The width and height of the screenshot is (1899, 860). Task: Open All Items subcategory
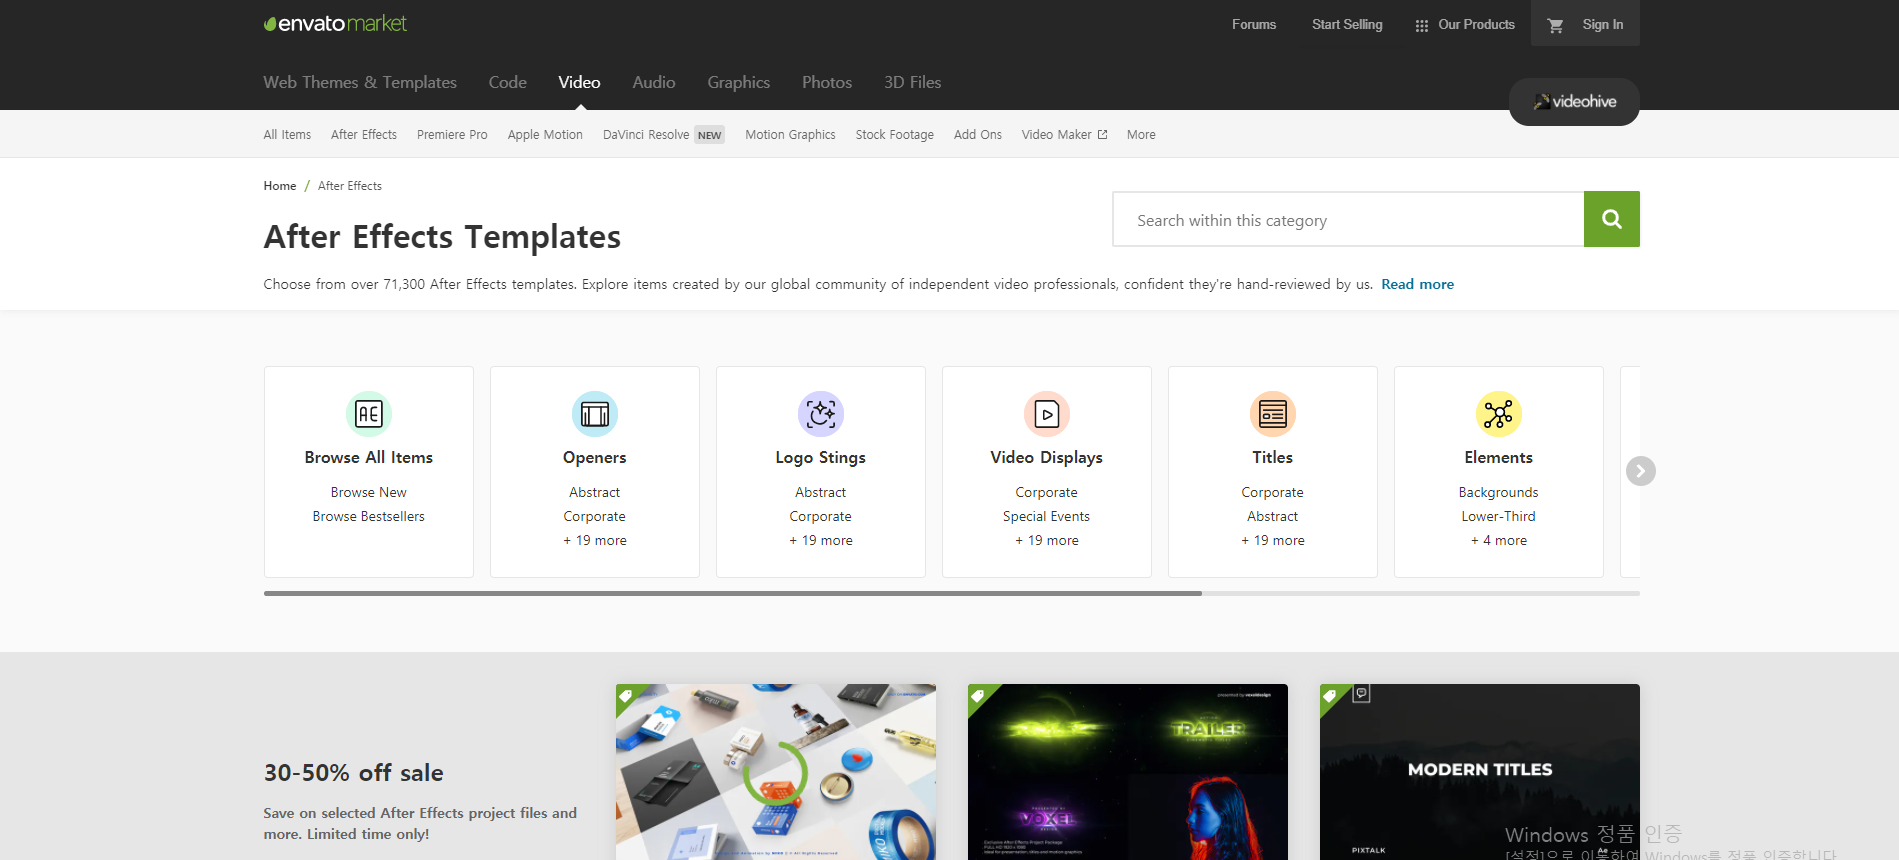[287, 135]
